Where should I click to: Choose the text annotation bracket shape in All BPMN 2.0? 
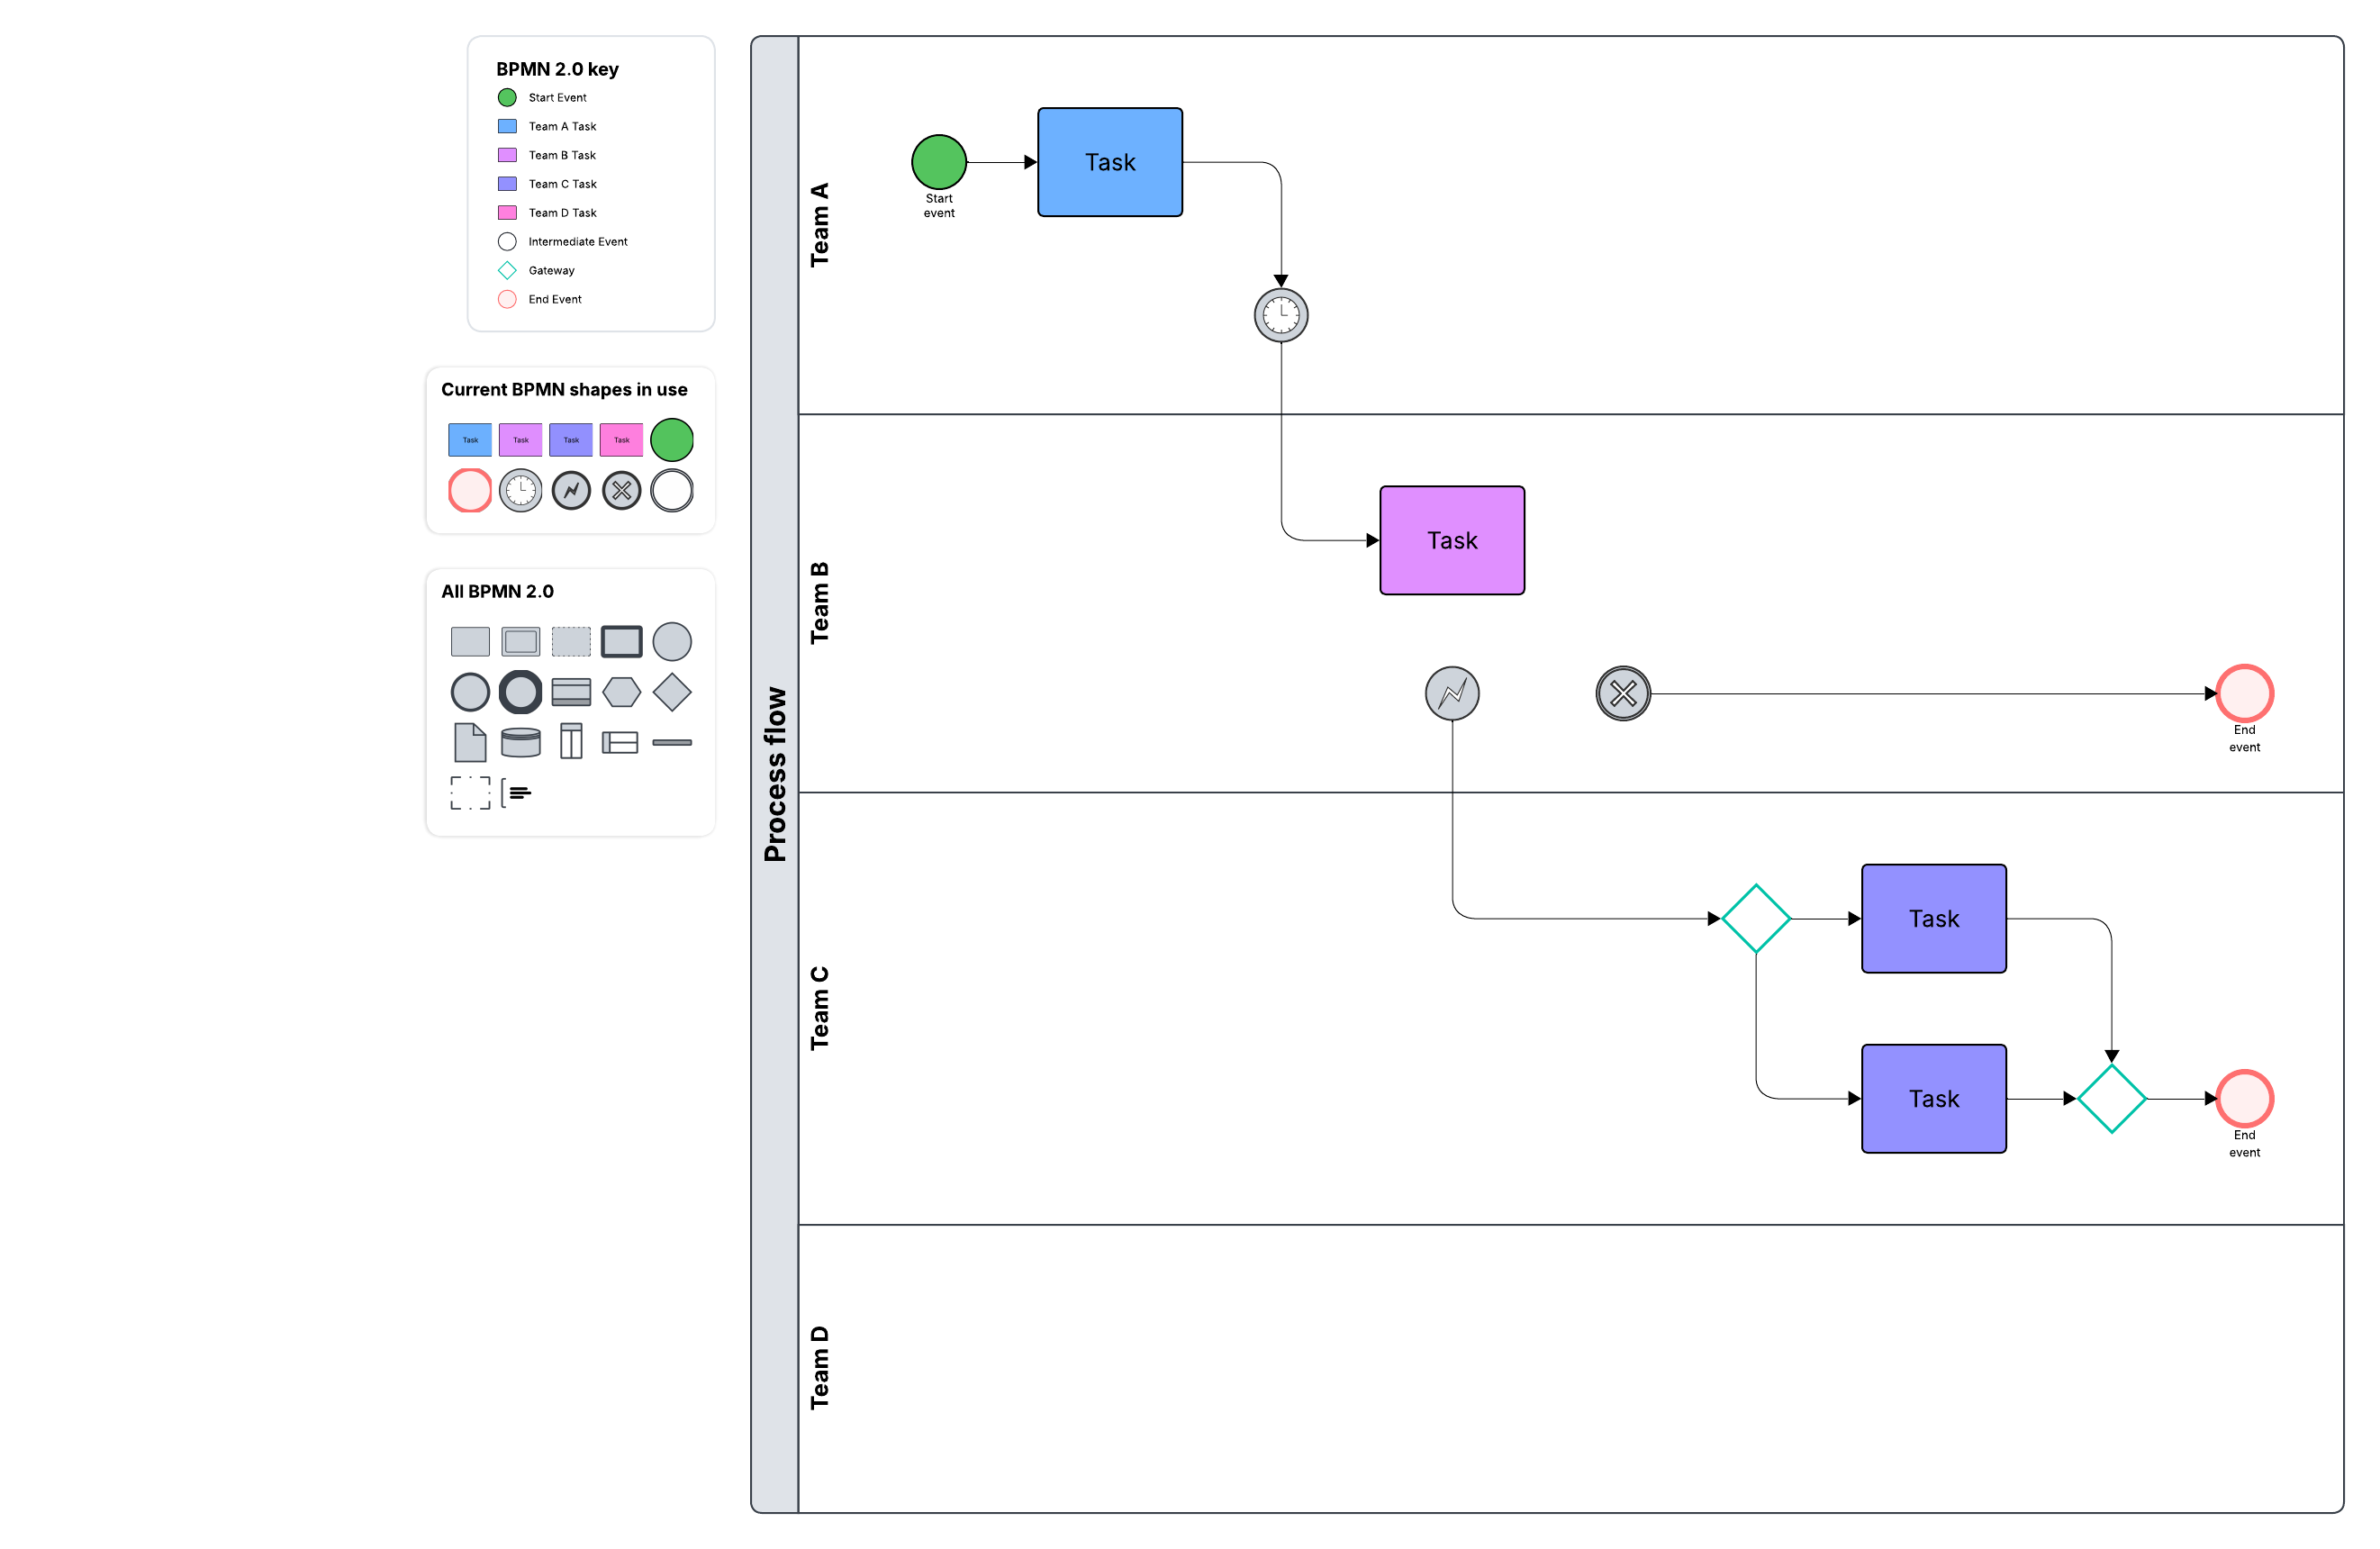coord(516,793)
